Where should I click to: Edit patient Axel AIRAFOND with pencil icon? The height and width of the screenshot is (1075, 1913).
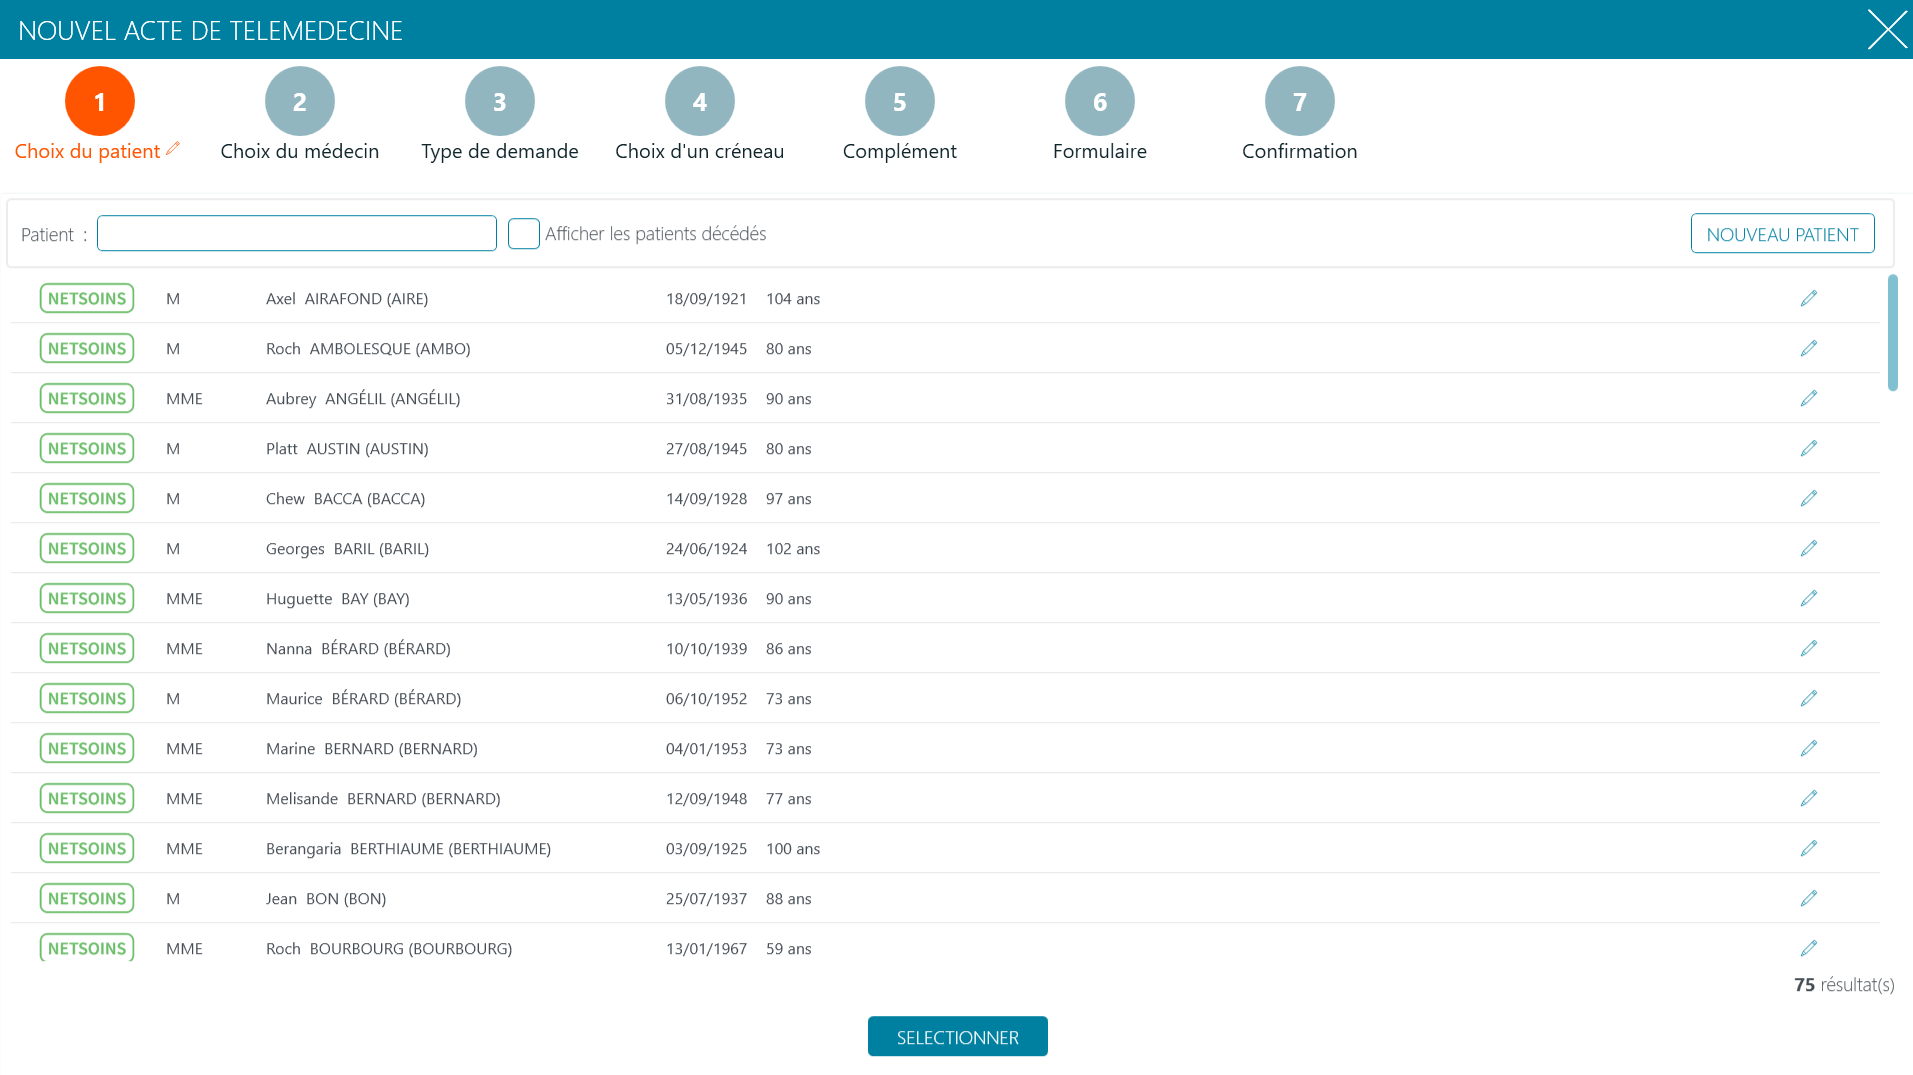coord(1808,298)
